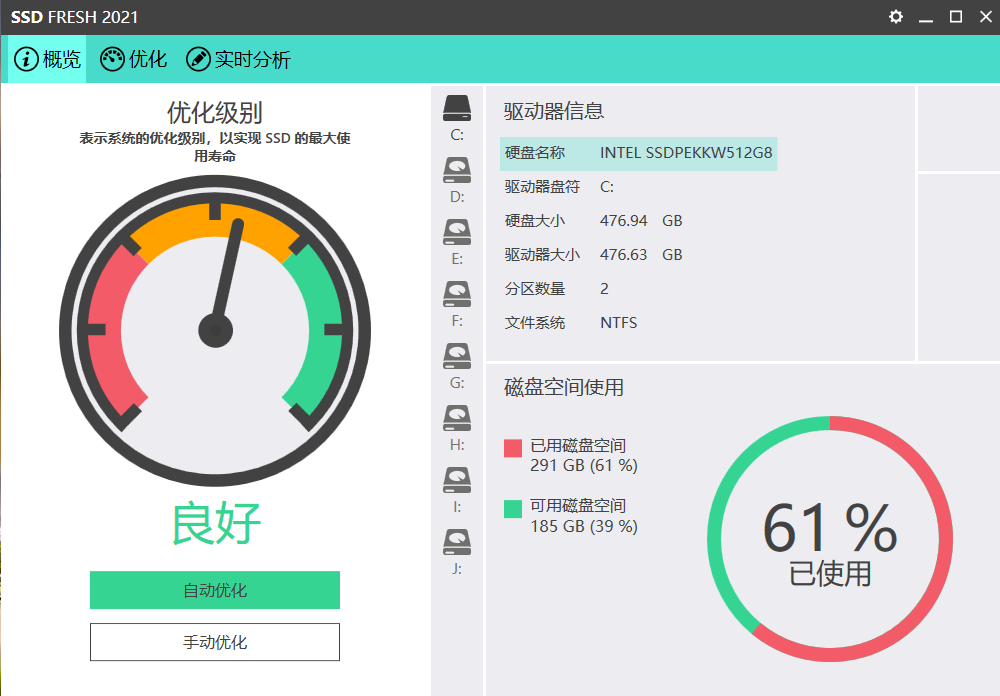Switch to the 概览 overview tab

coord(47,59)
